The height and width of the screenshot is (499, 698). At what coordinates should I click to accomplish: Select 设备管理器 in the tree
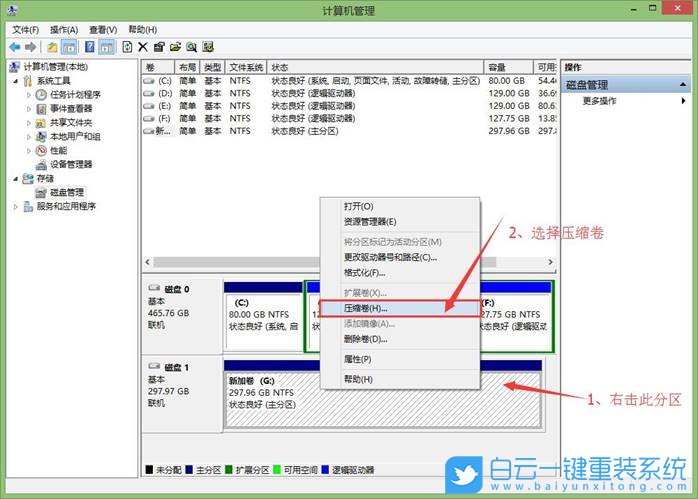71,164
